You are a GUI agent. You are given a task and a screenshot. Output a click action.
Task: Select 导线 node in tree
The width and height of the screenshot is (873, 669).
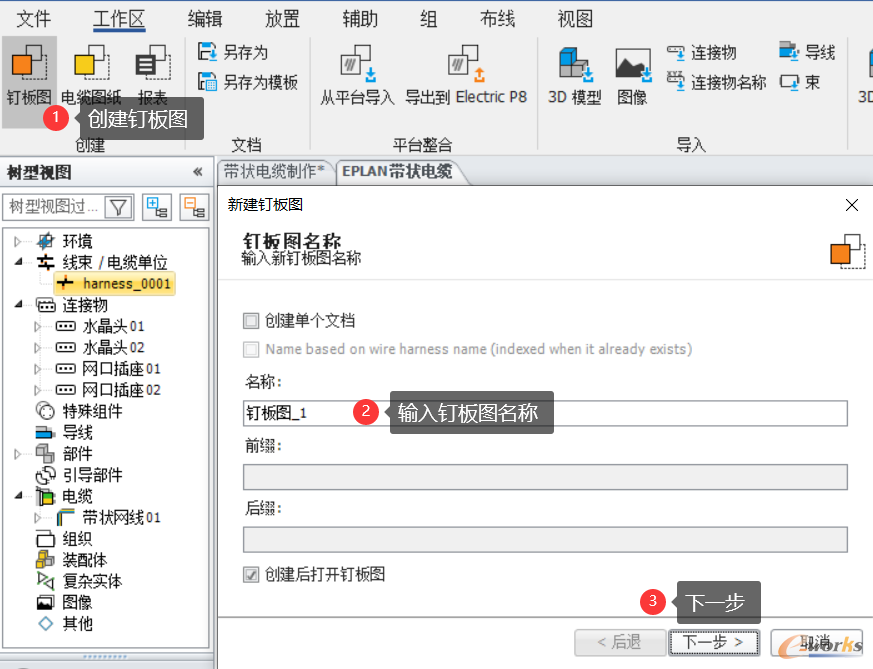pyautogui.click(x=64, y=432)
